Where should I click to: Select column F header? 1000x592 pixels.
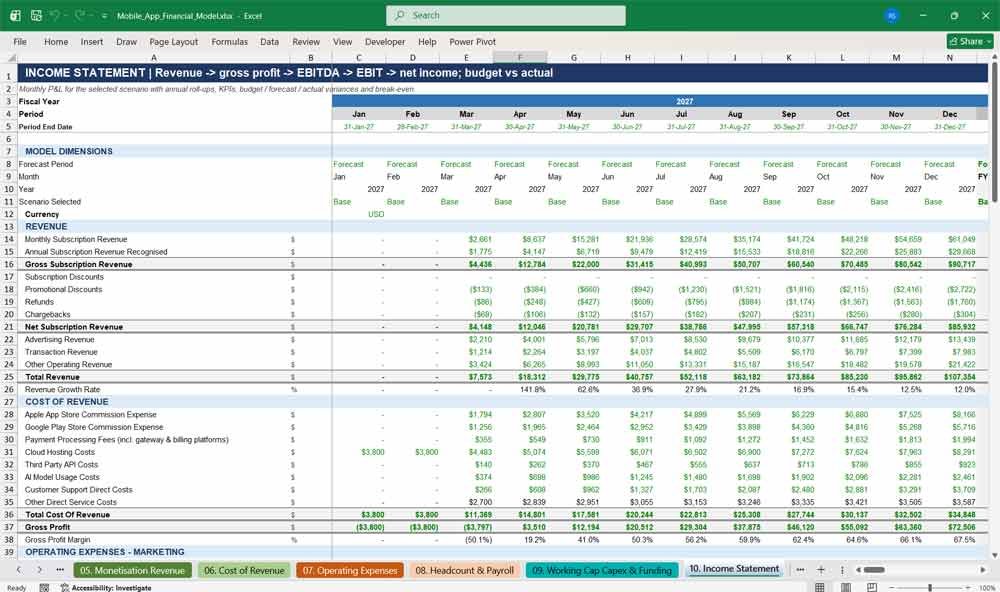520,57
